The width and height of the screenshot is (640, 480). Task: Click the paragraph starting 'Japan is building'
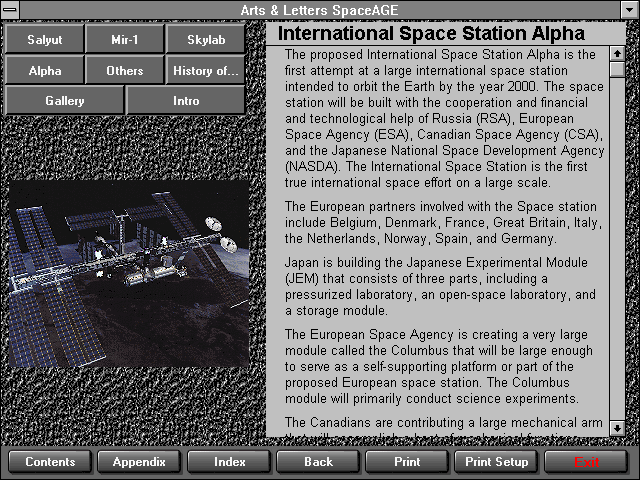click(x=440, y=286)
